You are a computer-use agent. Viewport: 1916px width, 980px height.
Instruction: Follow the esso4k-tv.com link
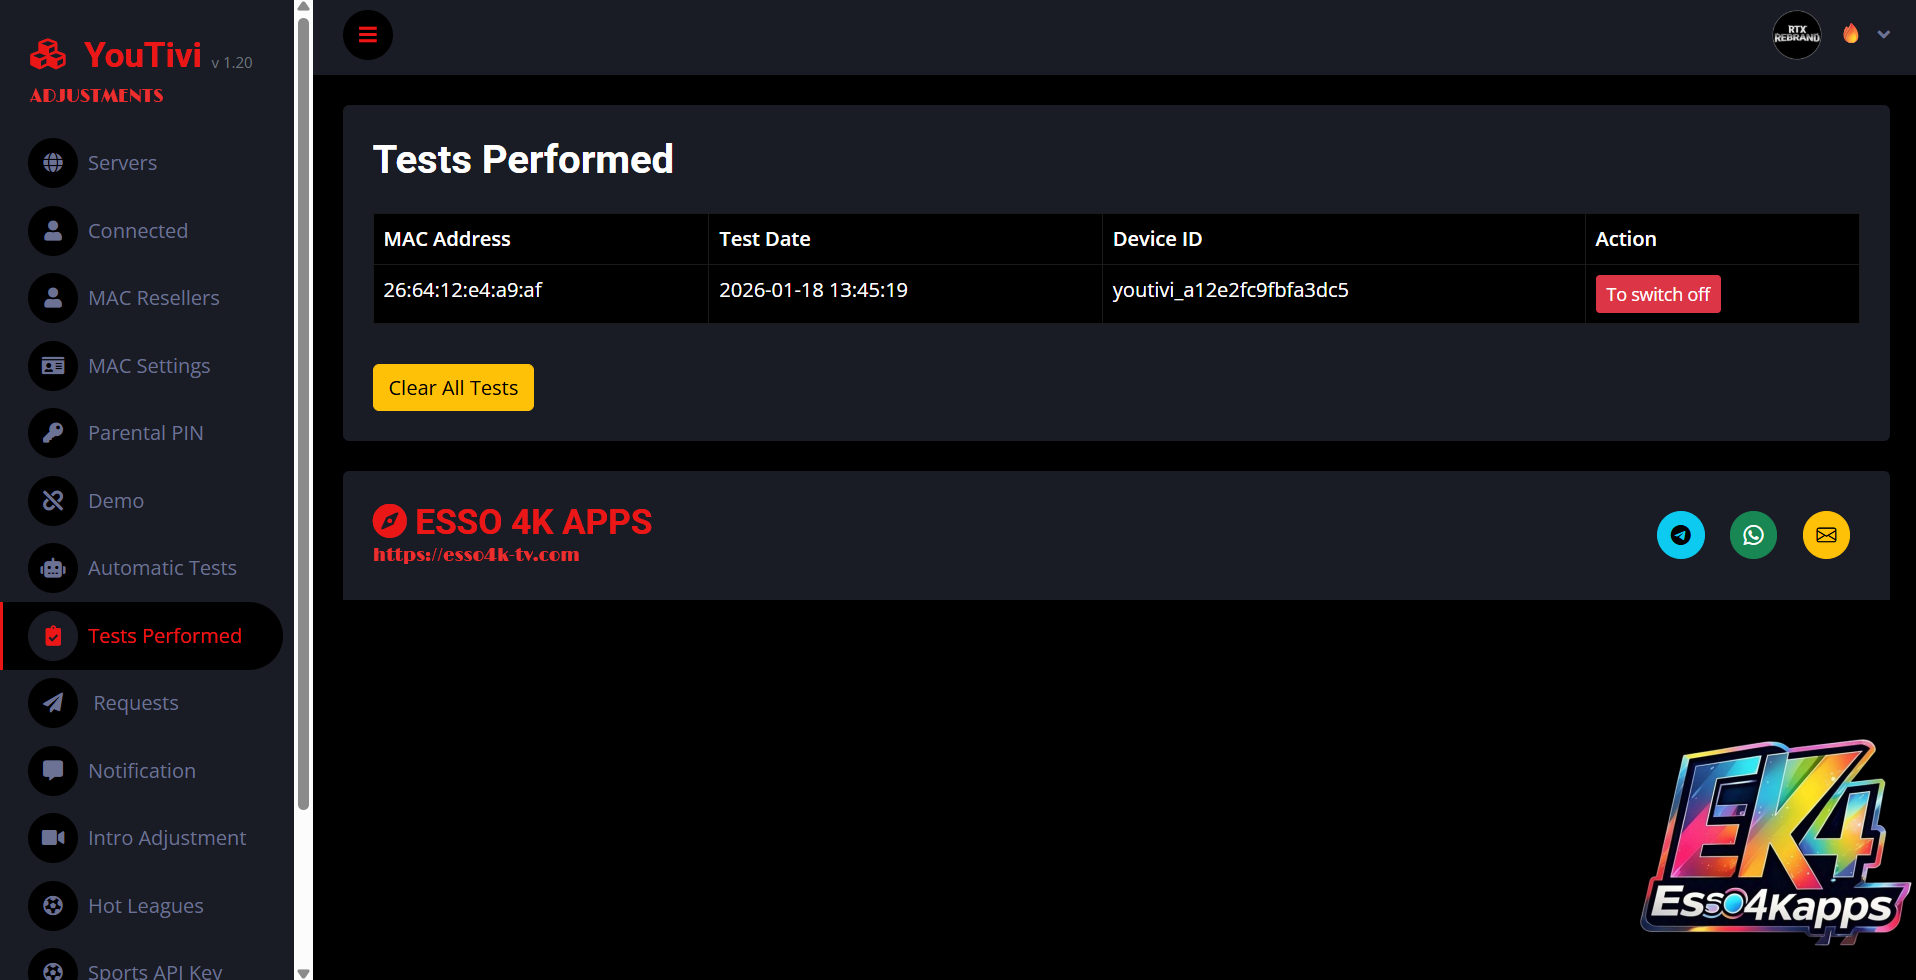(x=476, y=555)
